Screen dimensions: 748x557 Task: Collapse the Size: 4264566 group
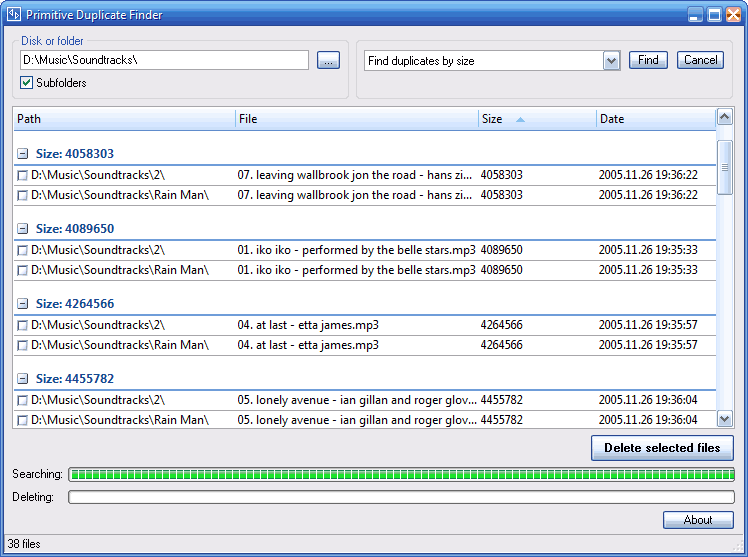coord(22,304)
